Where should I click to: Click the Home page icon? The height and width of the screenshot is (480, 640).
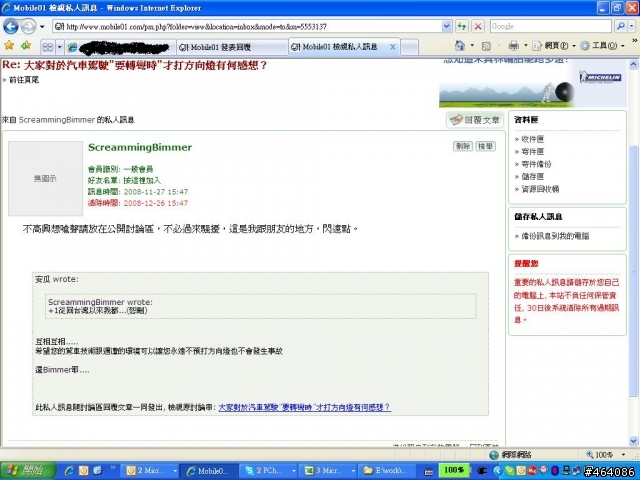click(460, 46)
